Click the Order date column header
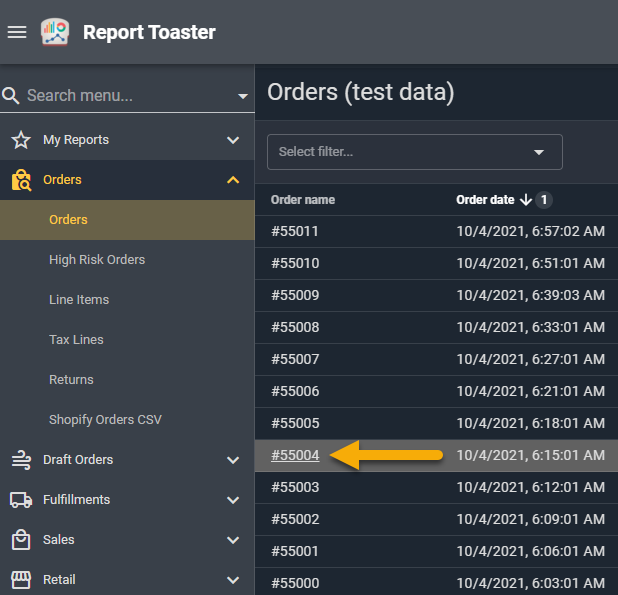618x595 pixels. coord(485,200)
